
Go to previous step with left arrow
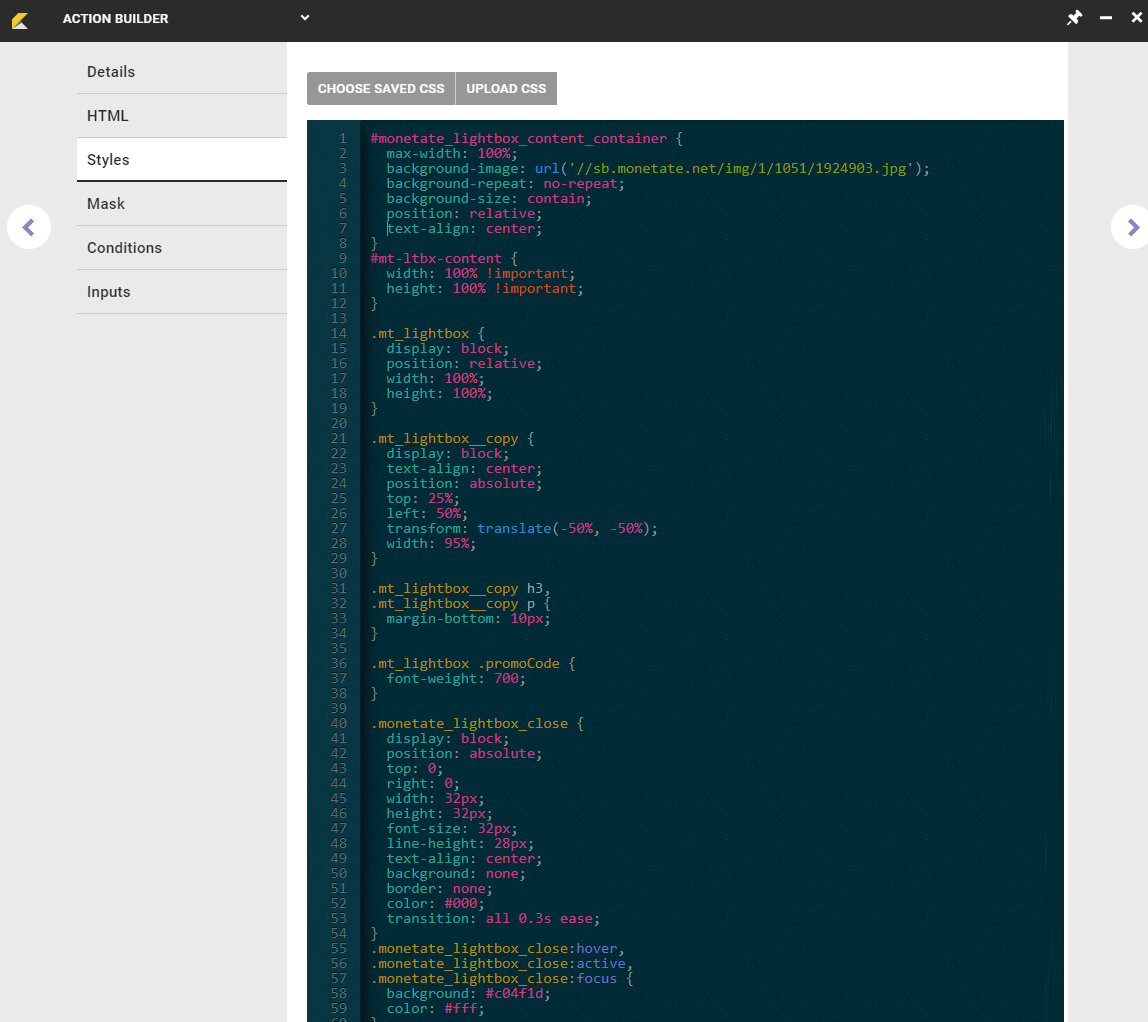(x=29, y=228)
